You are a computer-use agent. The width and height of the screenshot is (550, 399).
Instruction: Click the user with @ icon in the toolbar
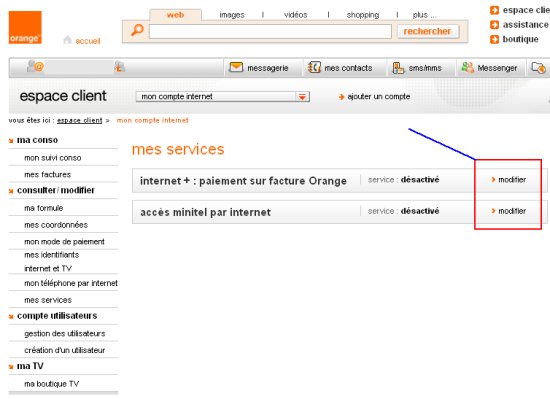(x=35, y=66)
